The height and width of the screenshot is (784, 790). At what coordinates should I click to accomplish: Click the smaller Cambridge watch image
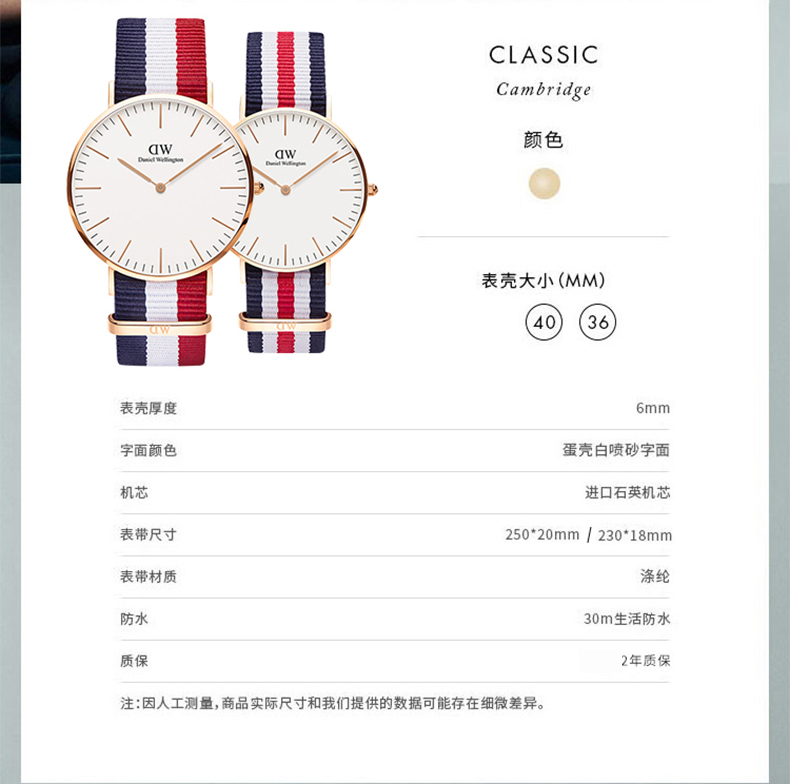click(302, 192)
